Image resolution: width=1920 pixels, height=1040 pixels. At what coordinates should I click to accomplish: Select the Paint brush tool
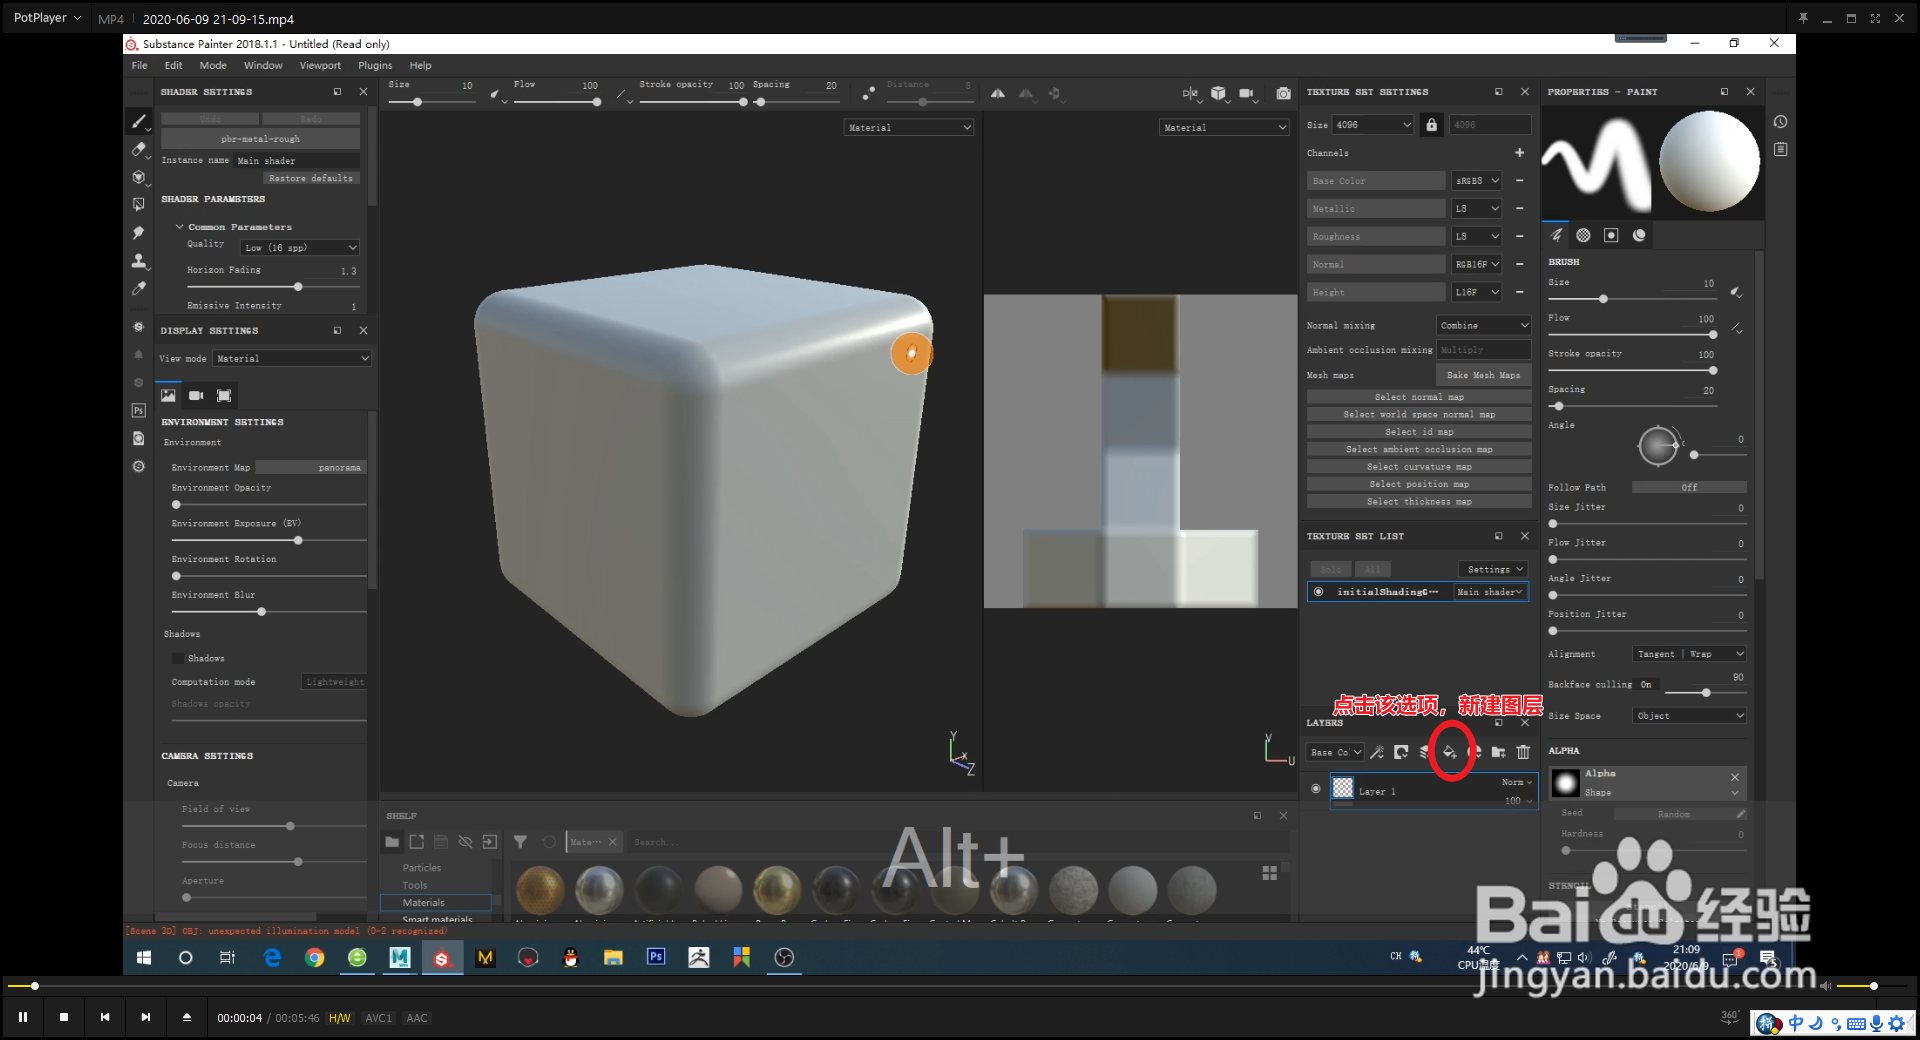click(x=139, y=121)
